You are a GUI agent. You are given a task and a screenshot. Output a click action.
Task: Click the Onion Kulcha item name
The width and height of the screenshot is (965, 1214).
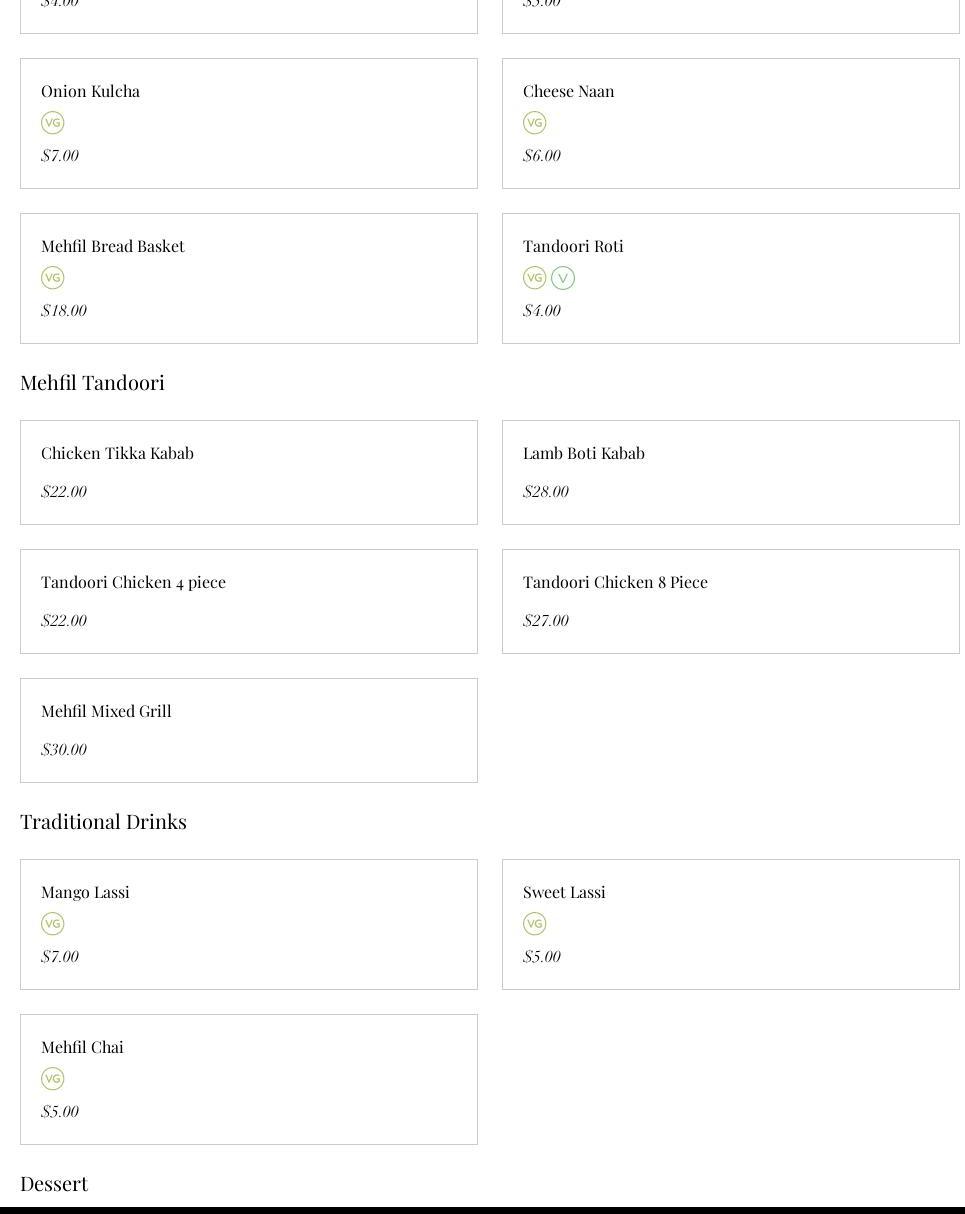(90, 91)
